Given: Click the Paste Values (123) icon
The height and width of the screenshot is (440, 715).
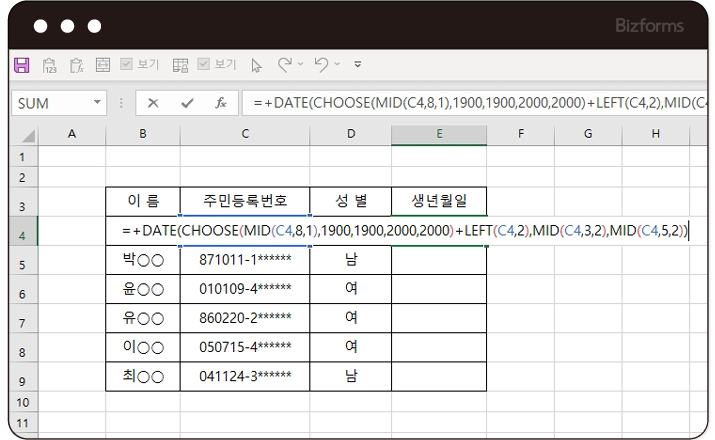Looking at the screenshot, I should pos(49,65).
